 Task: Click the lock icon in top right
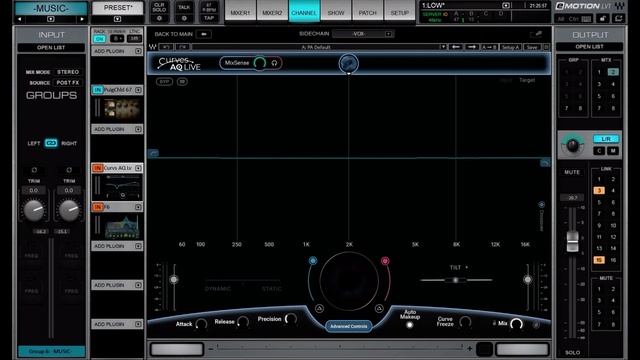603,19
